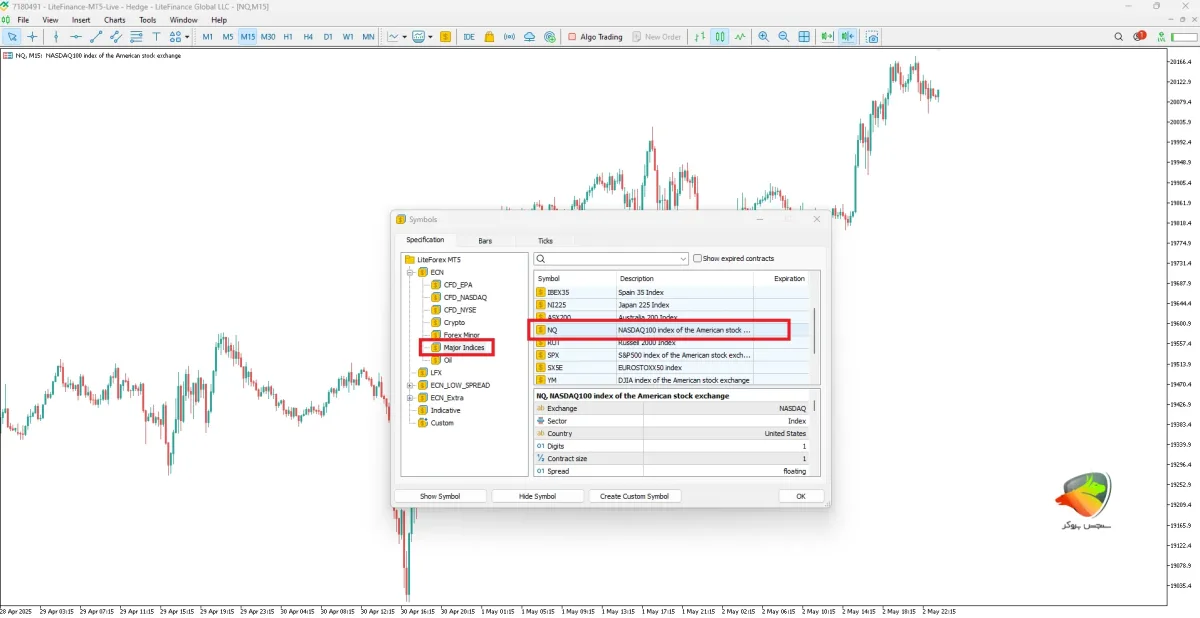Open the File menu

tap(23, 20)
